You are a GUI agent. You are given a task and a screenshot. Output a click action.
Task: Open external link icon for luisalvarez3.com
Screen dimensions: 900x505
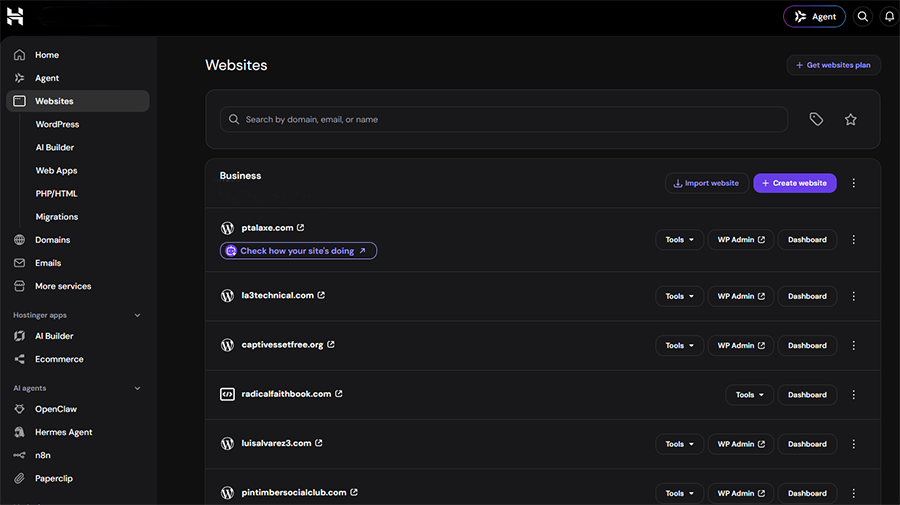click(319, 443)
